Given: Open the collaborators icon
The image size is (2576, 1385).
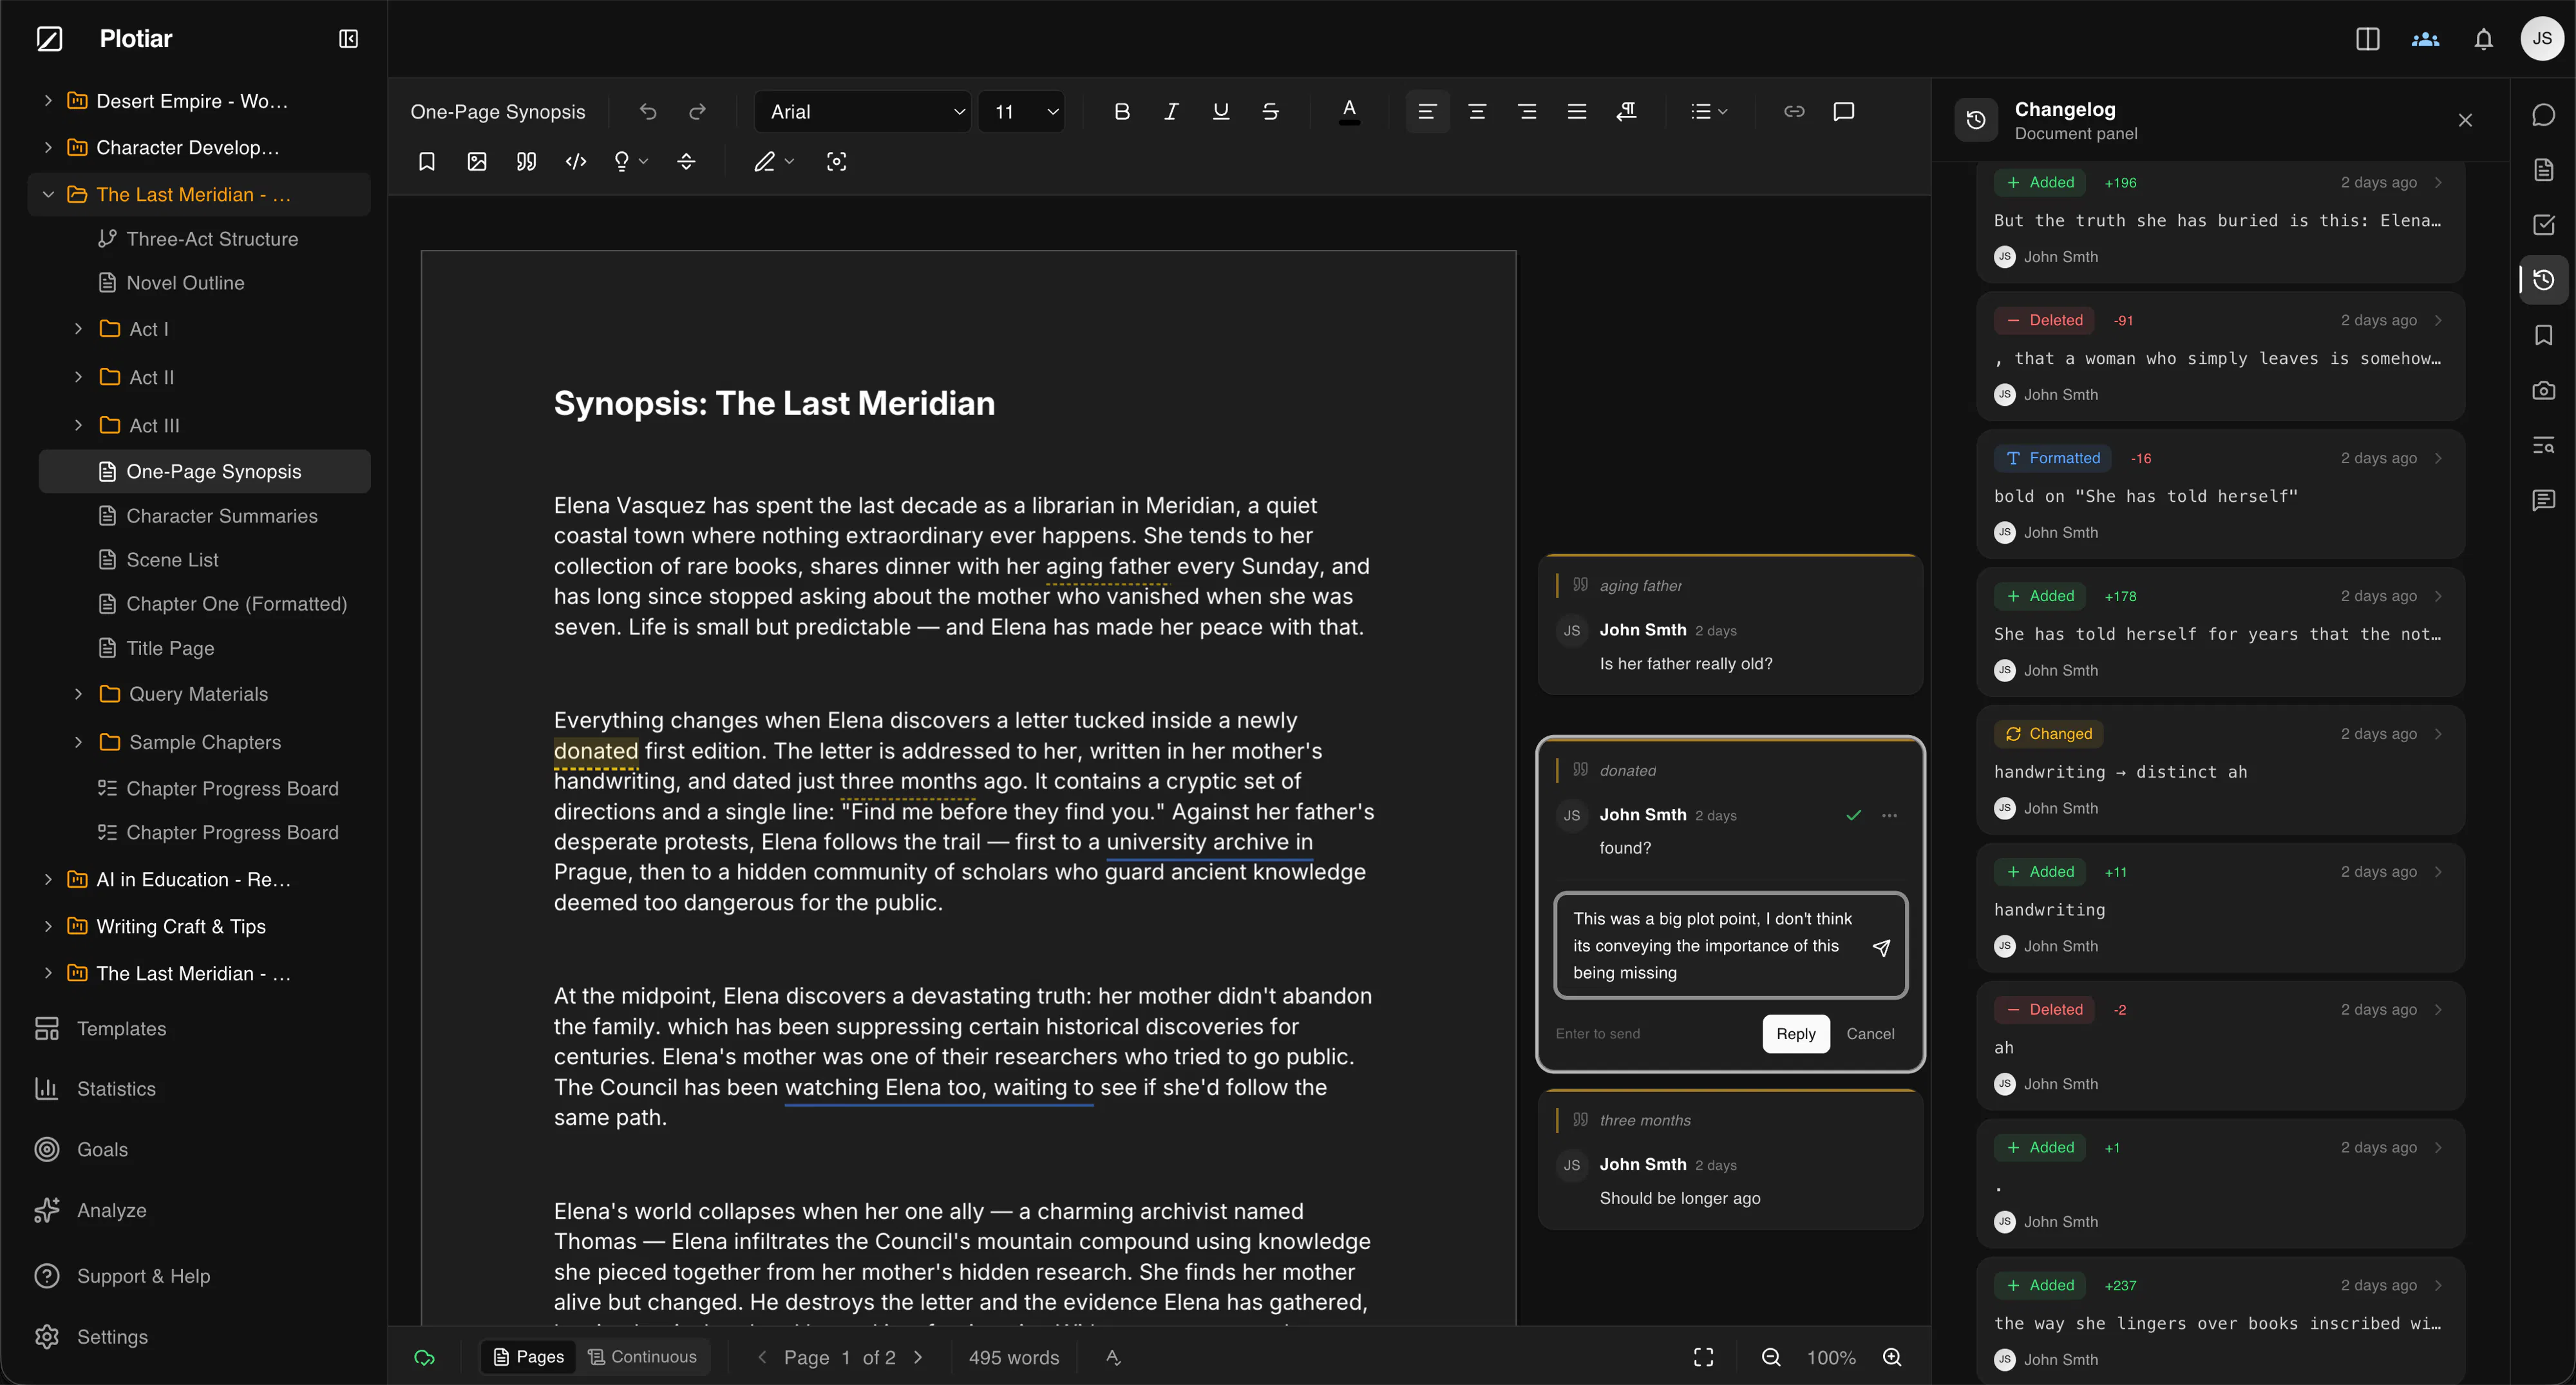Looking at the screenshot, I should click(x=2425, y=39).
